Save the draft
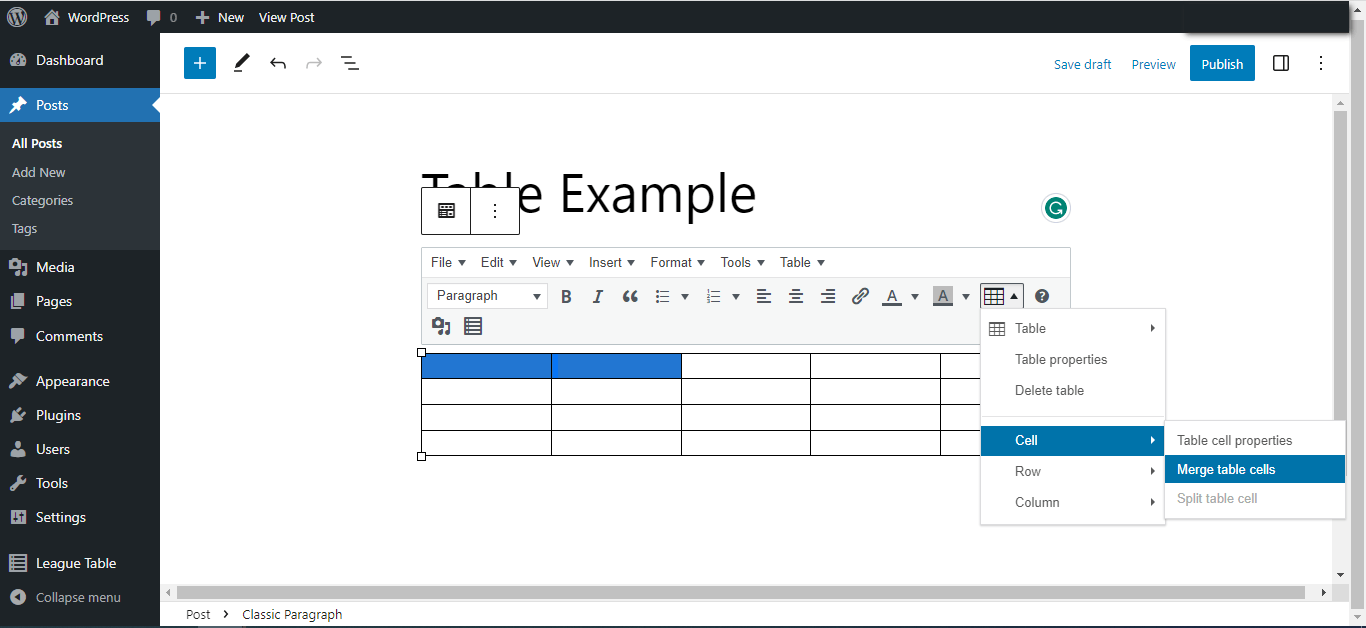The width and height of the screenshot is (1366, 628). click(x=1082, y=63)
